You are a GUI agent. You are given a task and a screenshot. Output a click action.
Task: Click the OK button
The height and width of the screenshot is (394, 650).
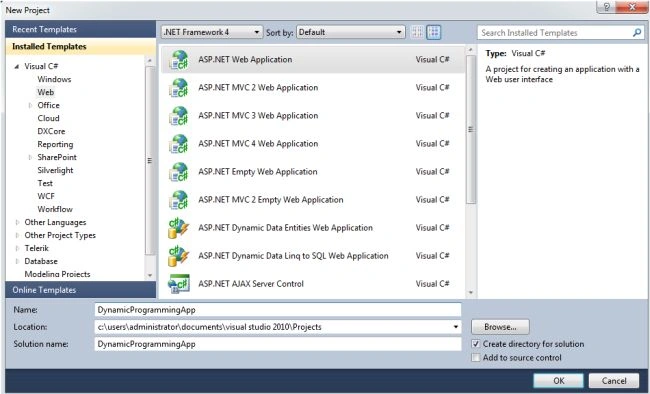(558, 381)
